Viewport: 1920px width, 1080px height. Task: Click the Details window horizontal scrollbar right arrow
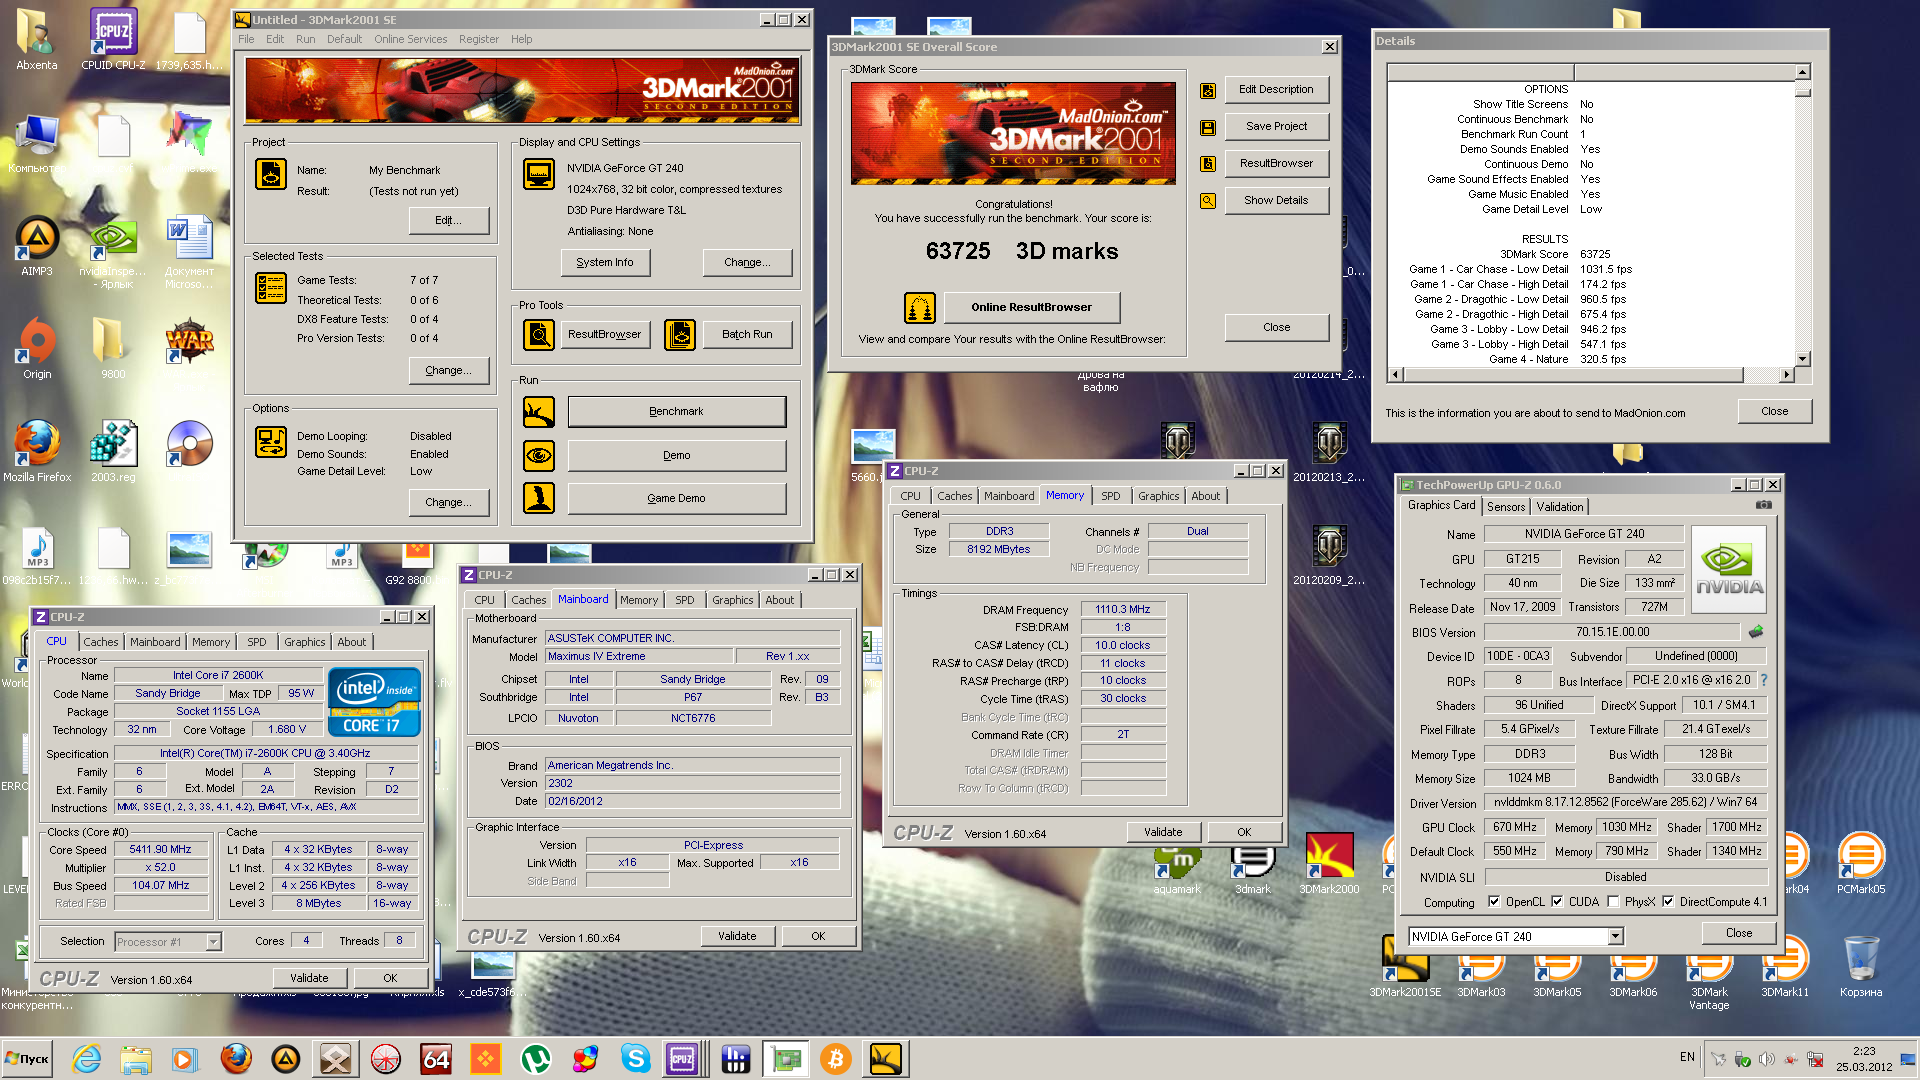click(1786, 375)
